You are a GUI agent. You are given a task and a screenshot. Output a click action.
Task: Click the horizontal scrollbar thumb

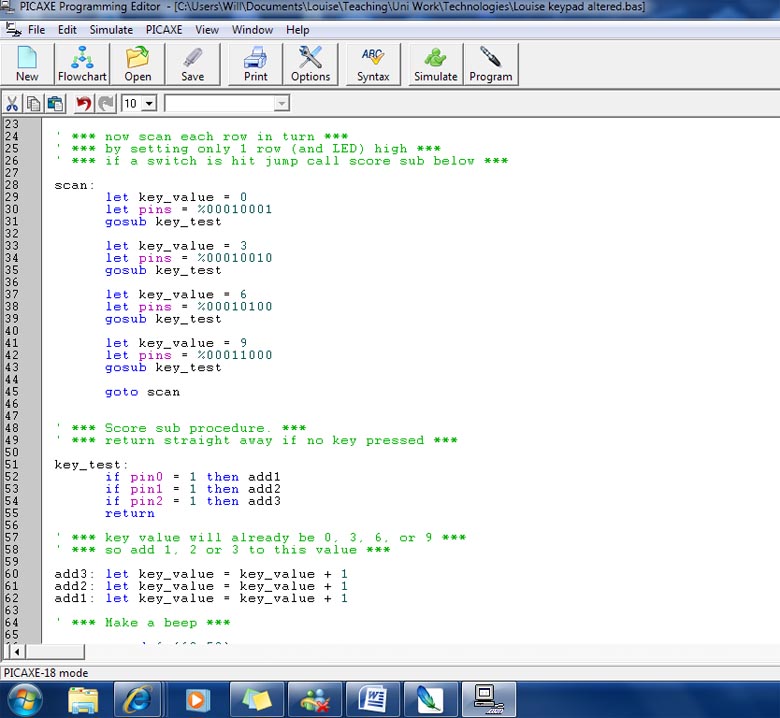(x=55, y=651)
